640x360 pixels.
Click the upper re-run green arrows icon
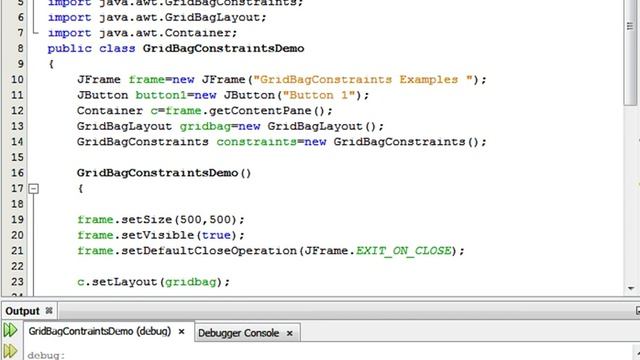click(10, 330)
